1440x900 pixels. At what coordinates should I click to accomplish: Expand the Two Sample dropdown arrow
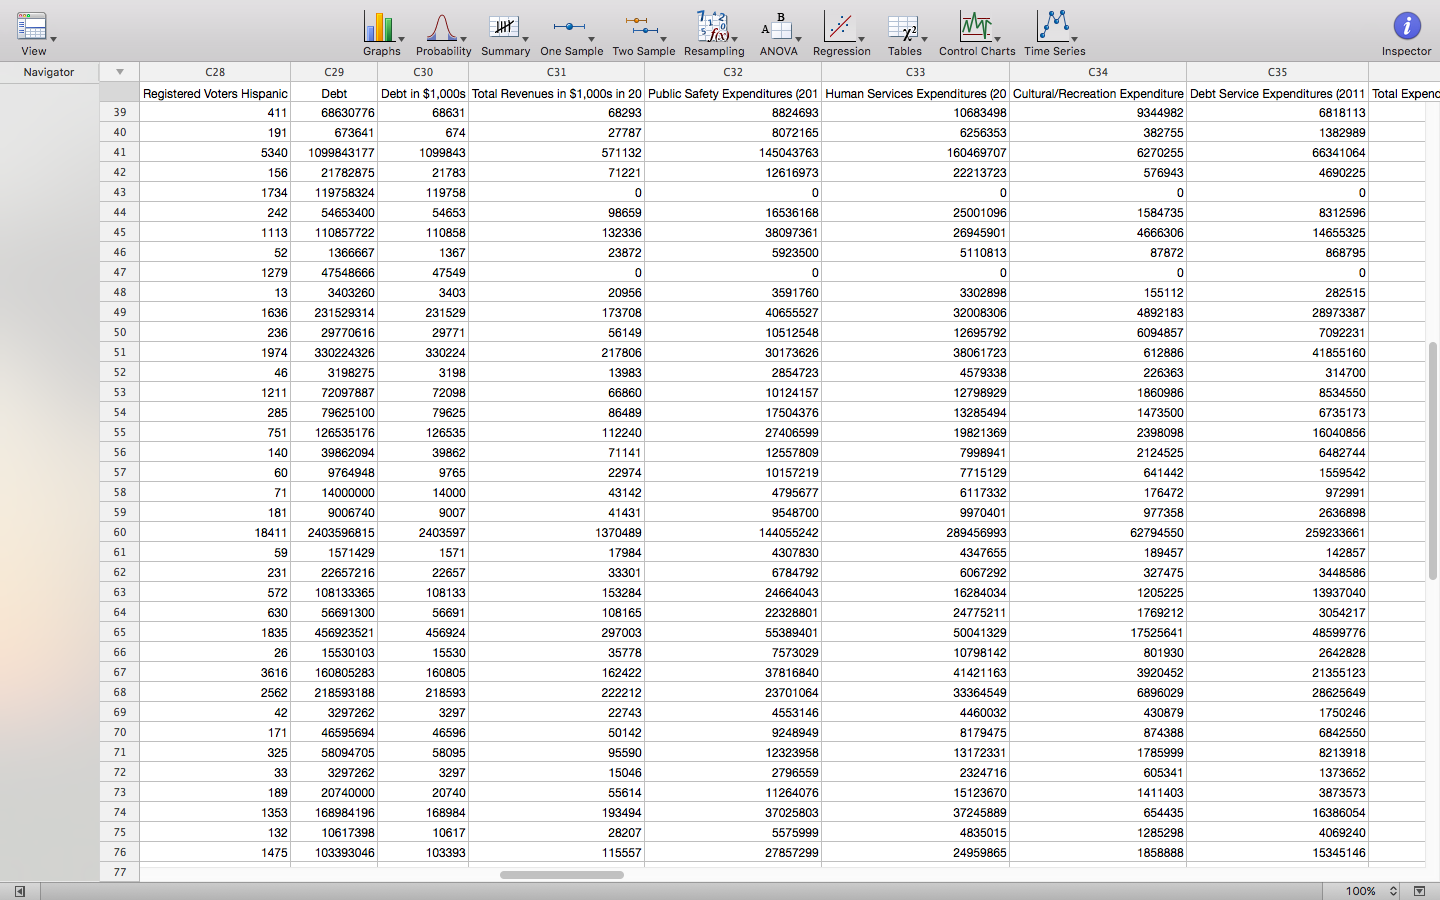tap(664, 40)
